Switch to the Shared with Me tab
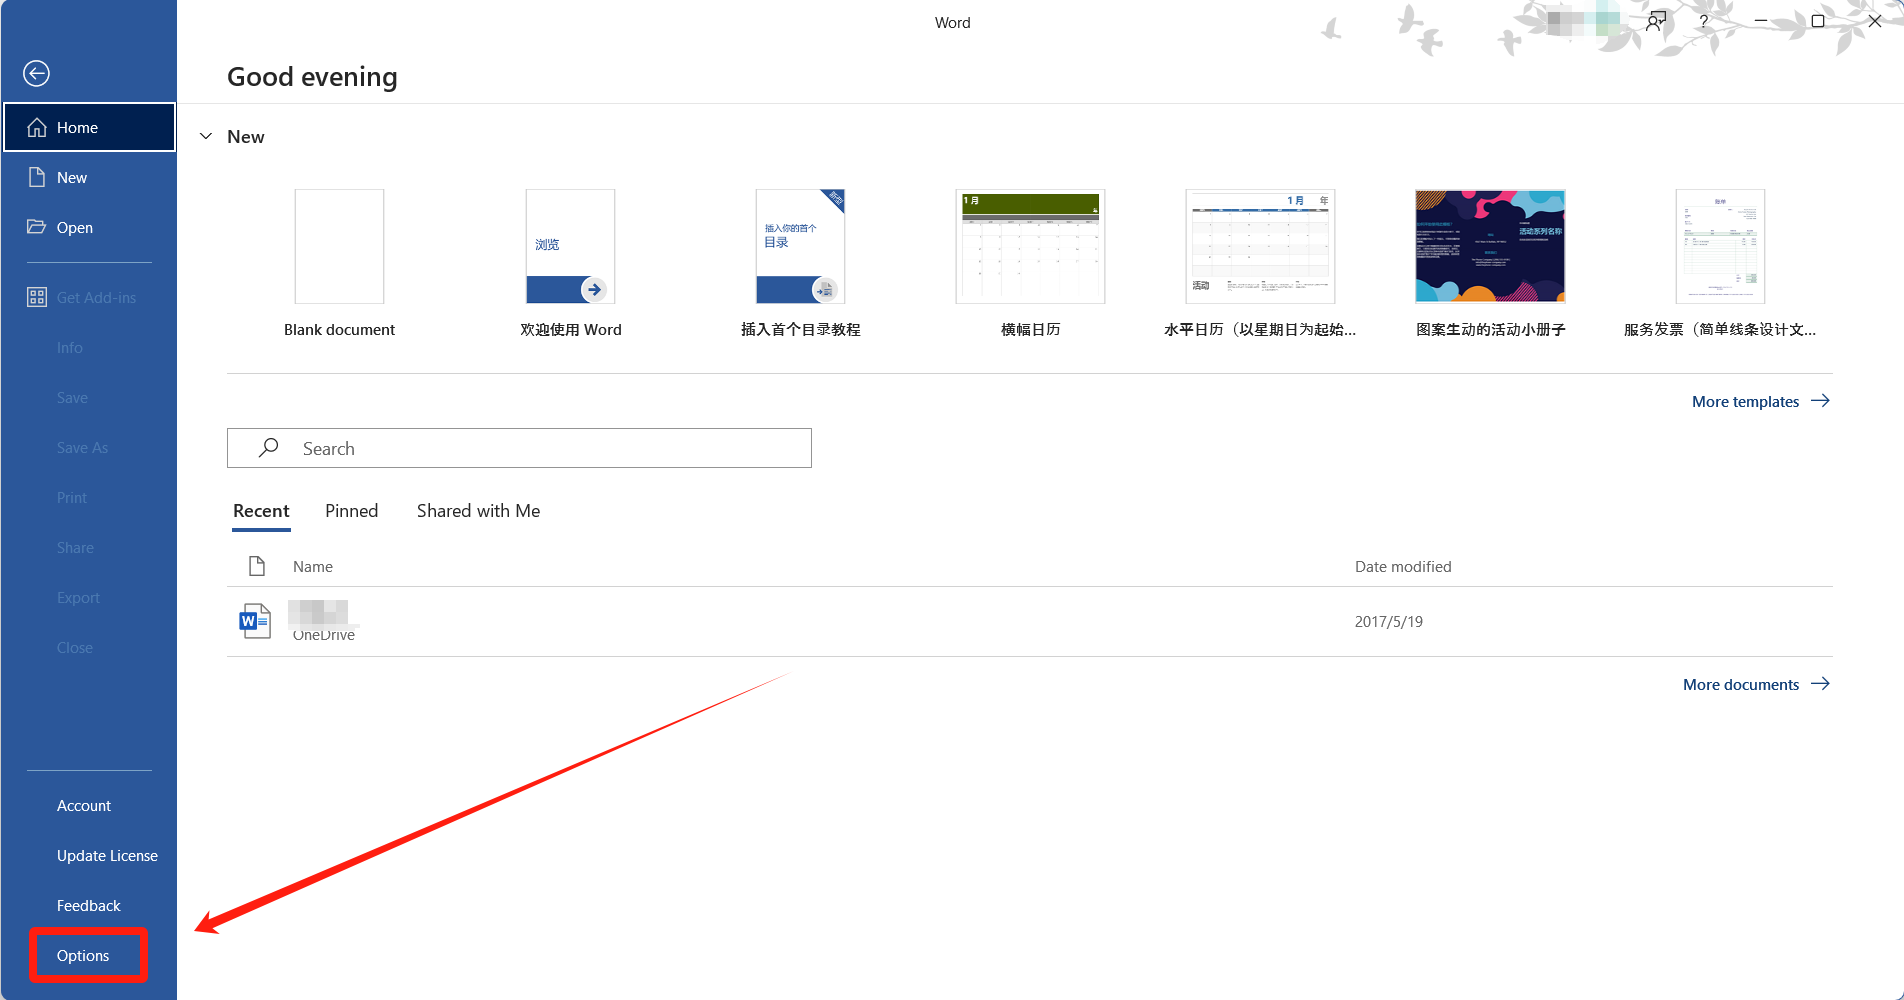The image size is (1904, 1000). 478,511
